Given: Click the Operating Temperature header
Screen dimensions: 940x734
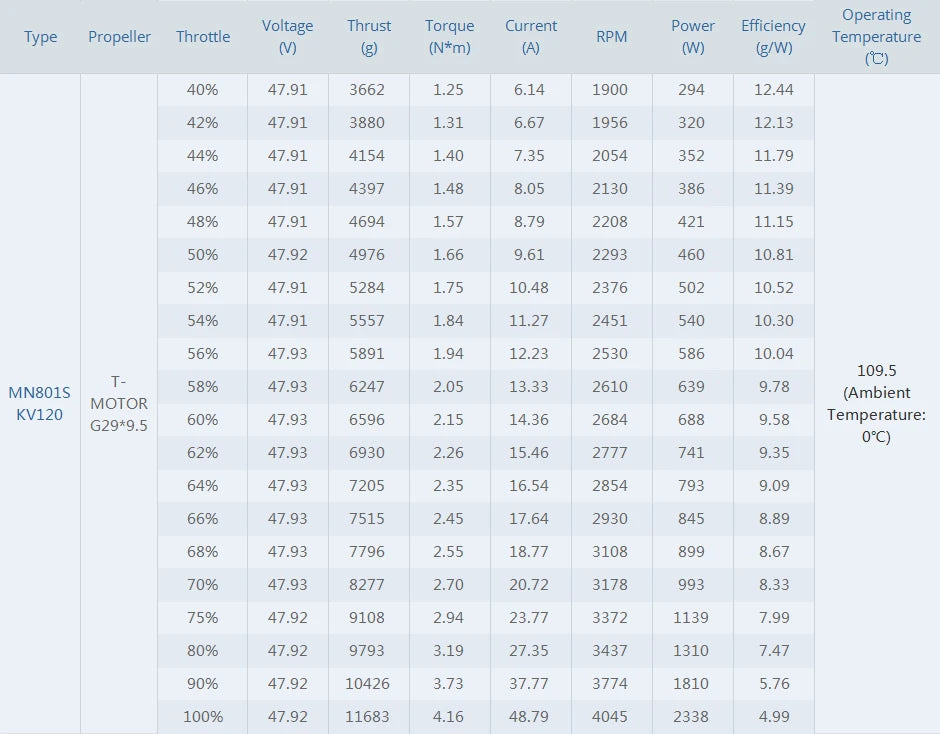Looking at the screenshot, I should (x=877, y=37).
